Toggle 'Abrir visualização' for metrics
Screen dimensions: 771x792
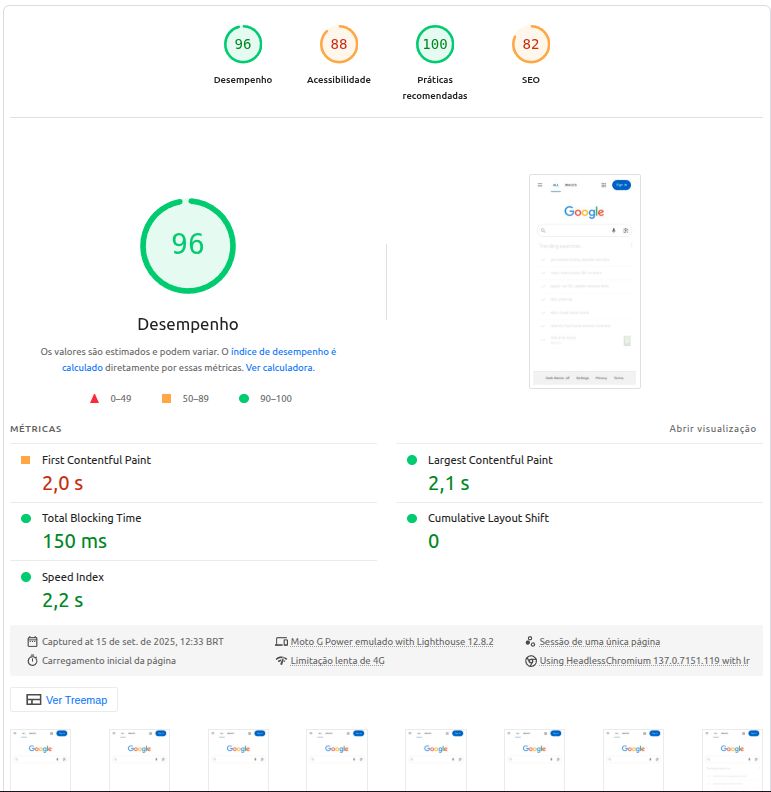[x=712, y=429]
